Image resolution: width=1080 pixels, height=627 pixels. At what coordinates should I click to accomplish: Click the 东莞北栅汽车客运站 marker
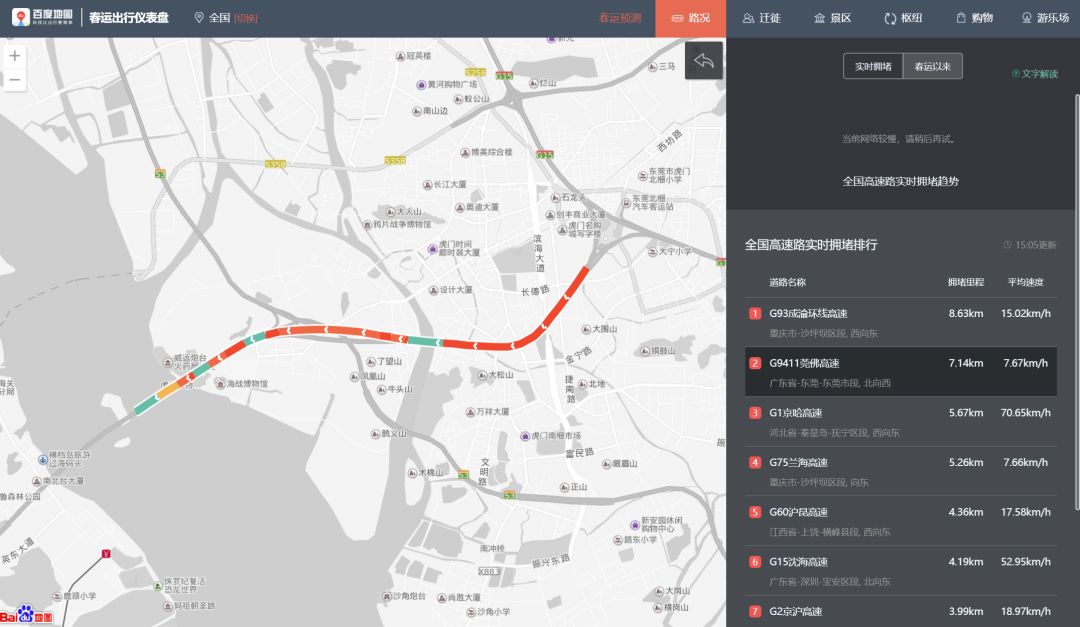tap(626, 203)
